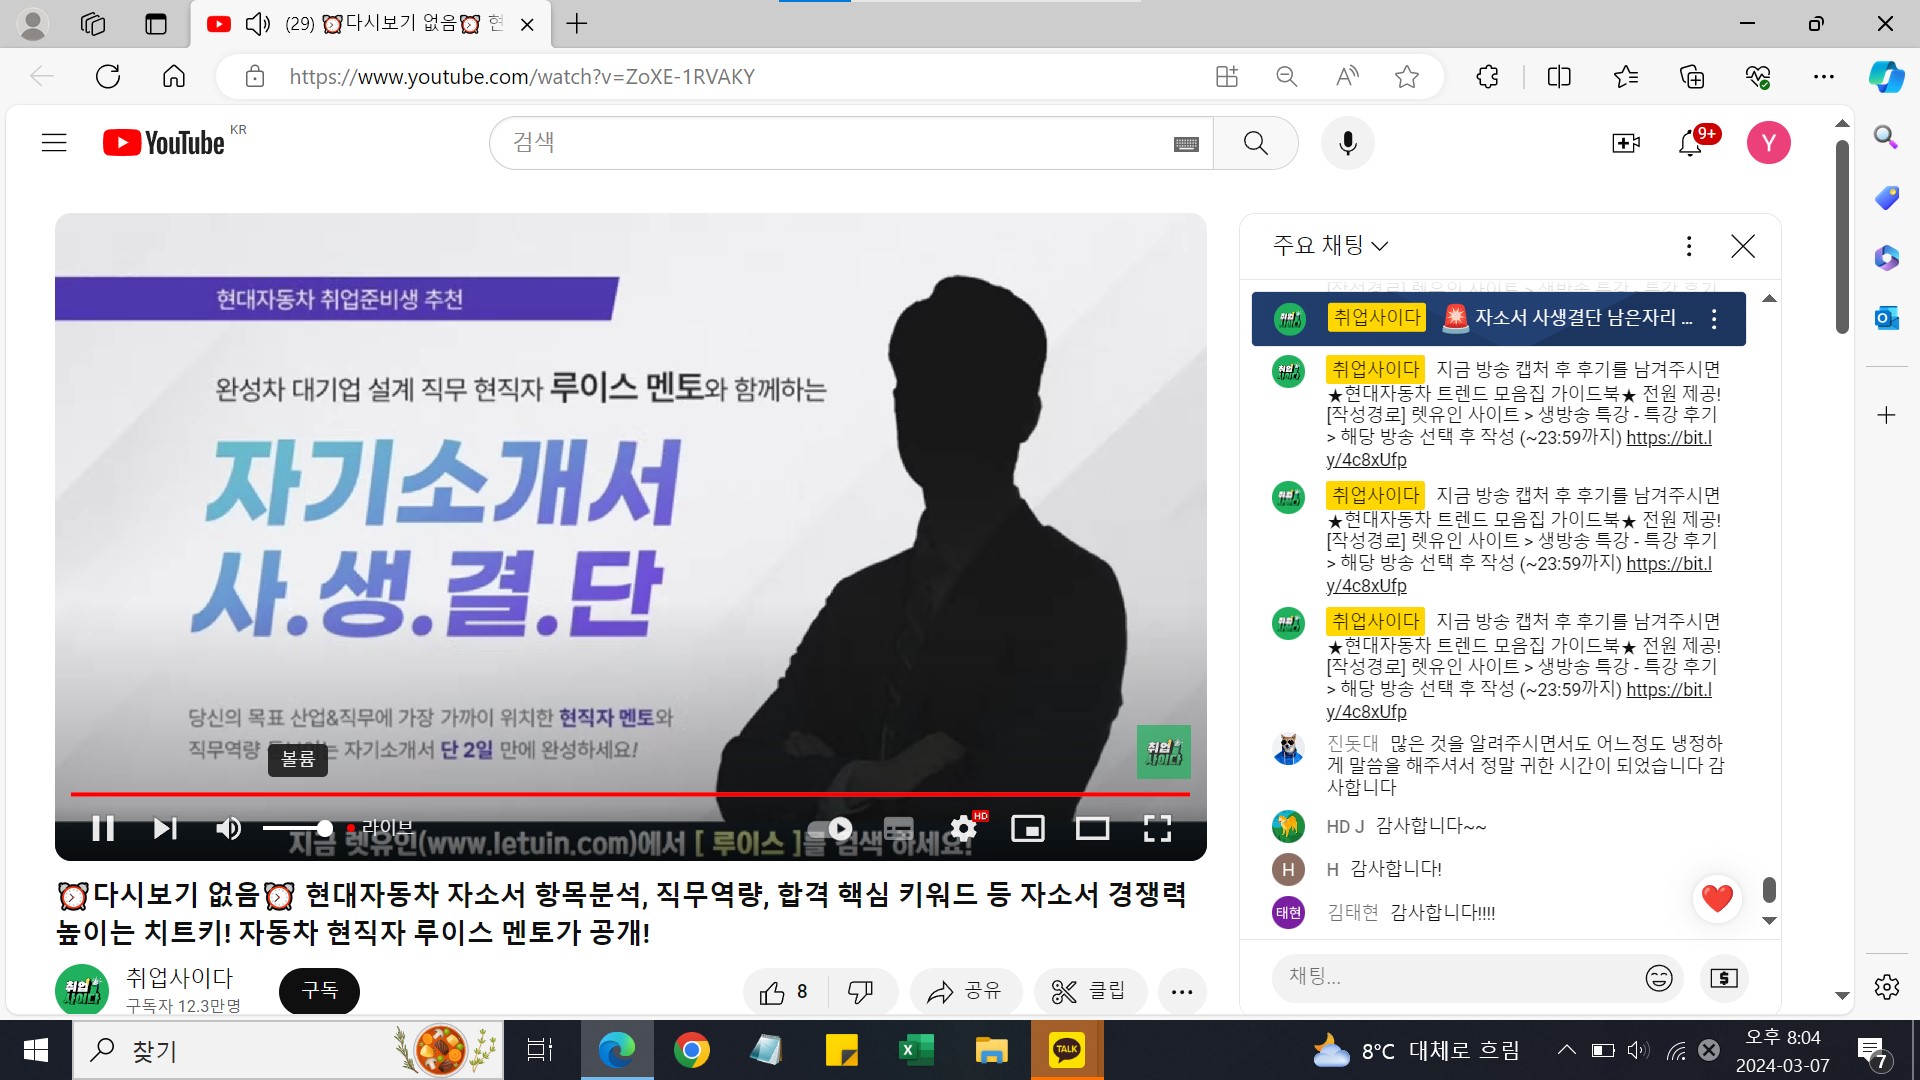Viewport: 1920px width, 1080px height.
Task: Open Outlook in Edge sidebar
Action: pos(1886,319)
